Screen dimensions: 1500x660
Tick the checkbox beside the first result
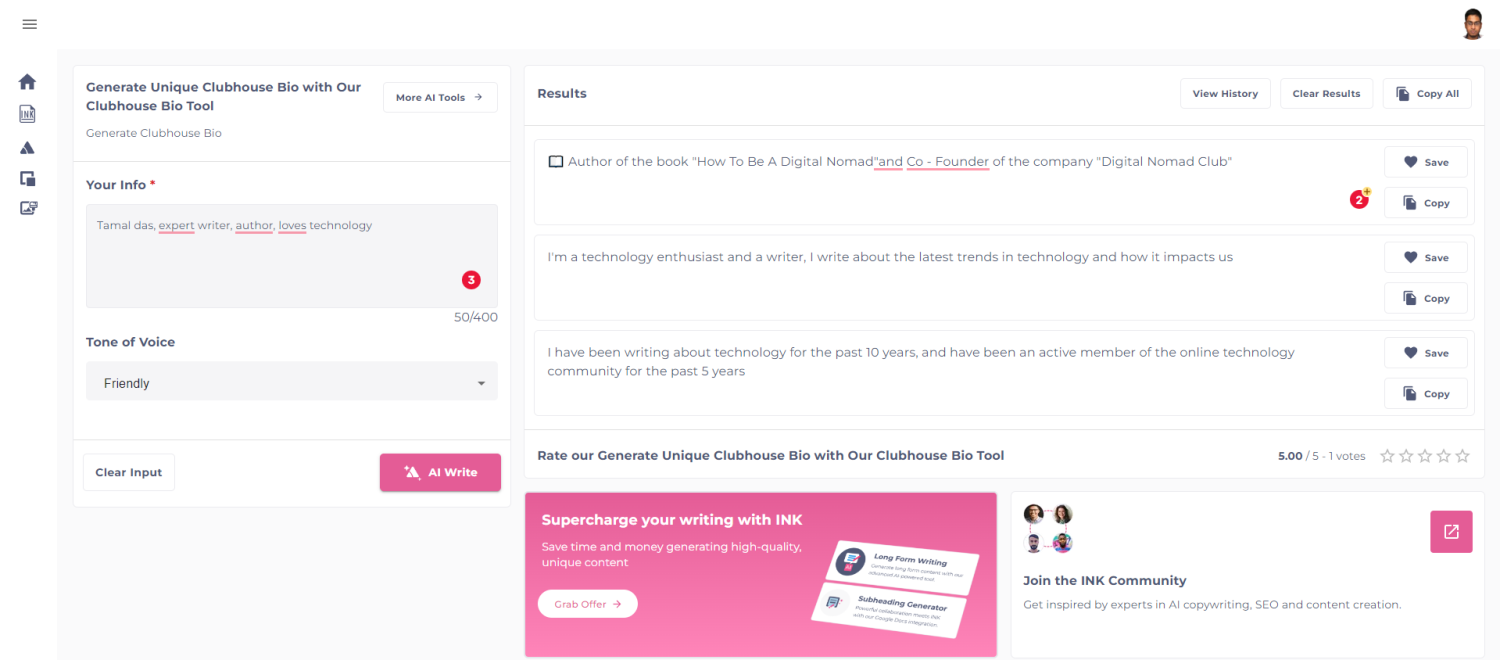click(556, 162)
